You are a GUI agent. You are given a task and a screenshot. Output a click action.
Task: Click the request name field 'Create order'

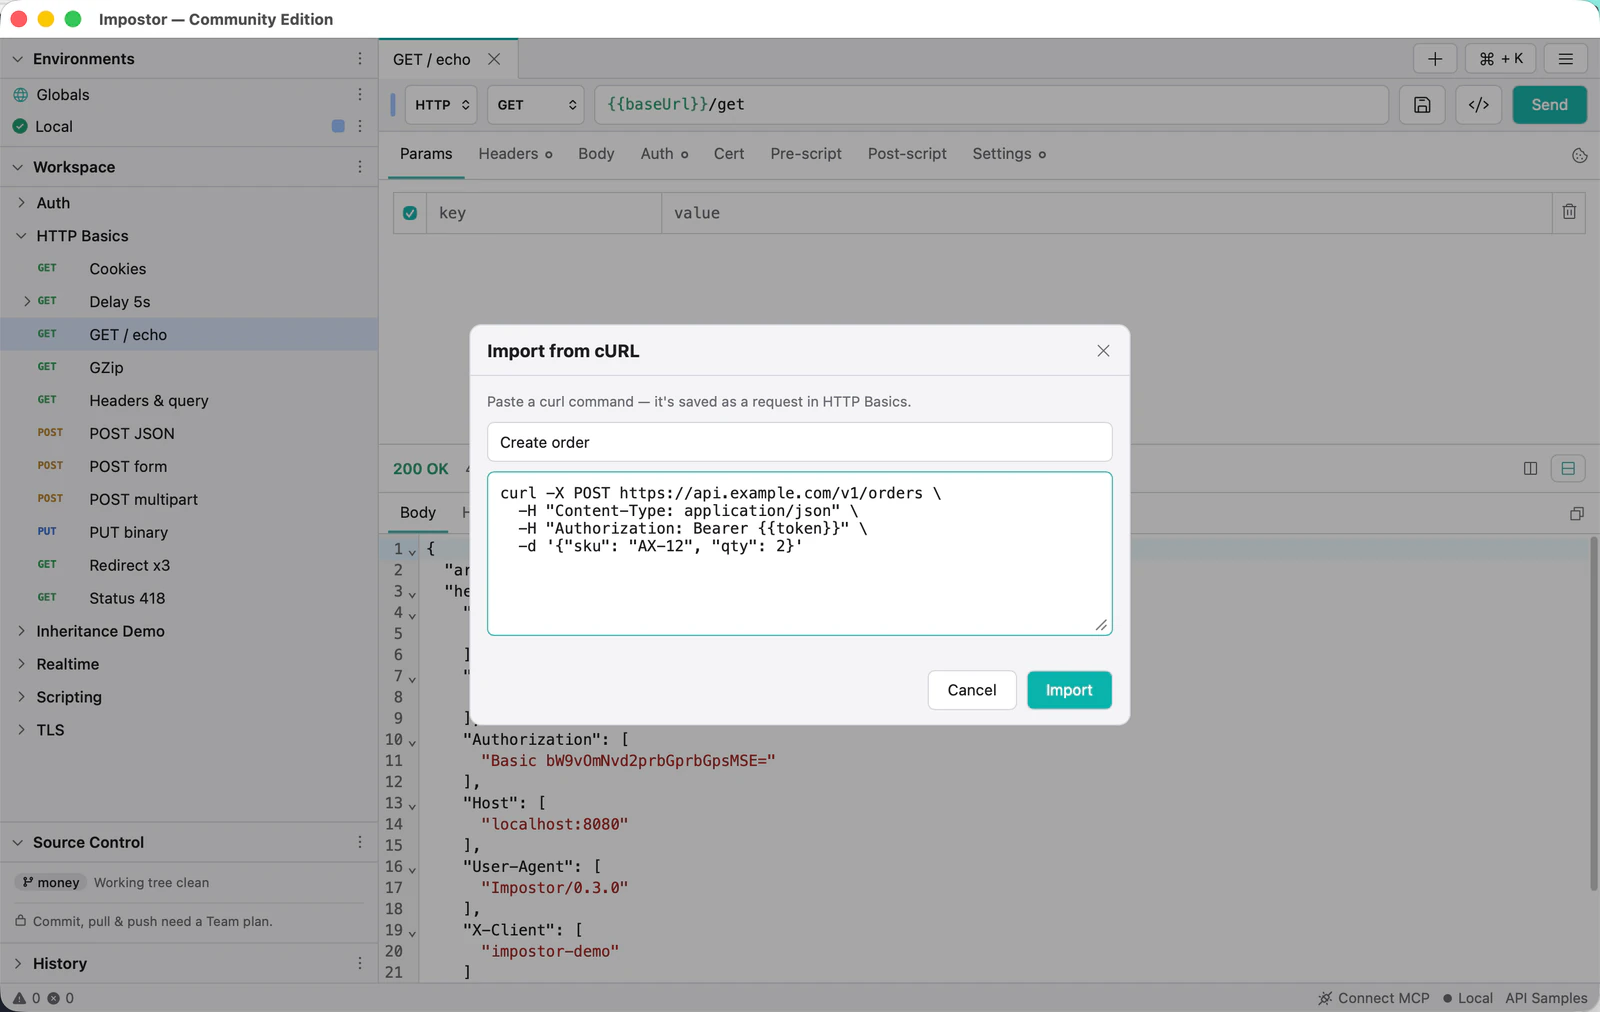pyautogui.click(x=799, y=442)
